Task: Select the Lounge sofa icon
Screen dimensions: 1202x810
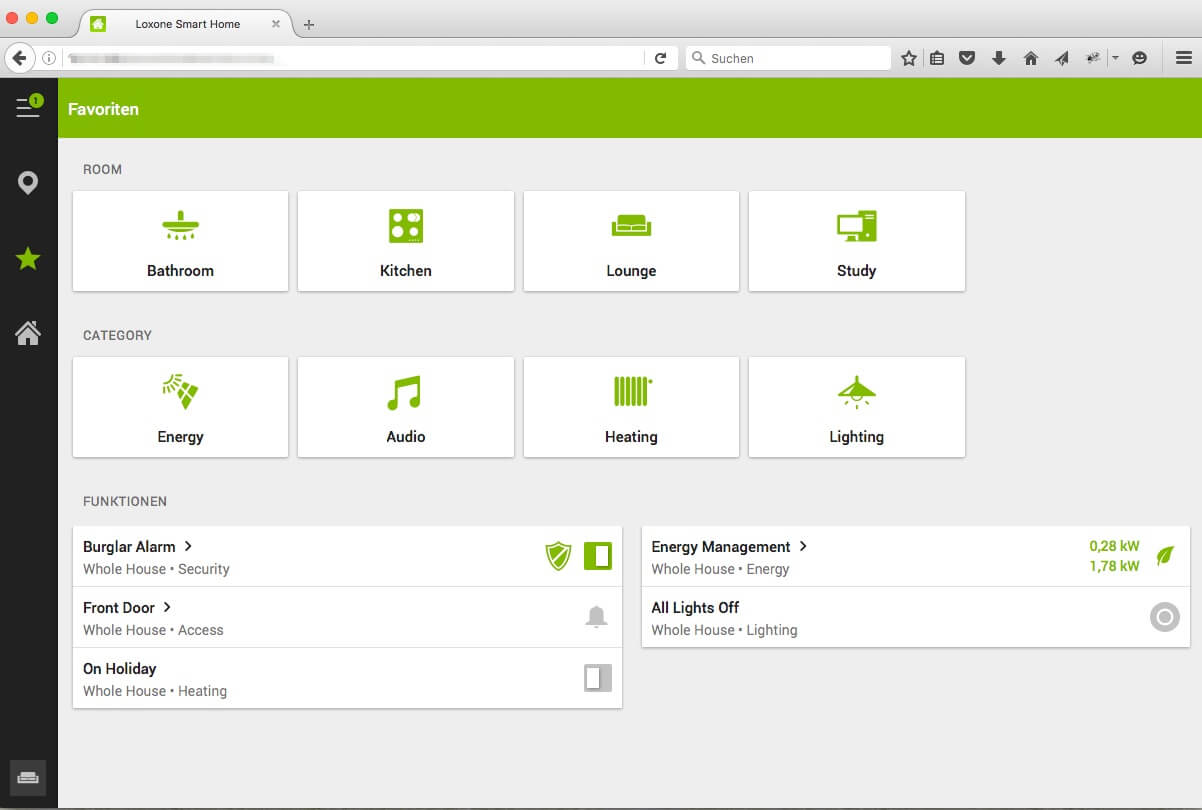Action: point(631,227)
